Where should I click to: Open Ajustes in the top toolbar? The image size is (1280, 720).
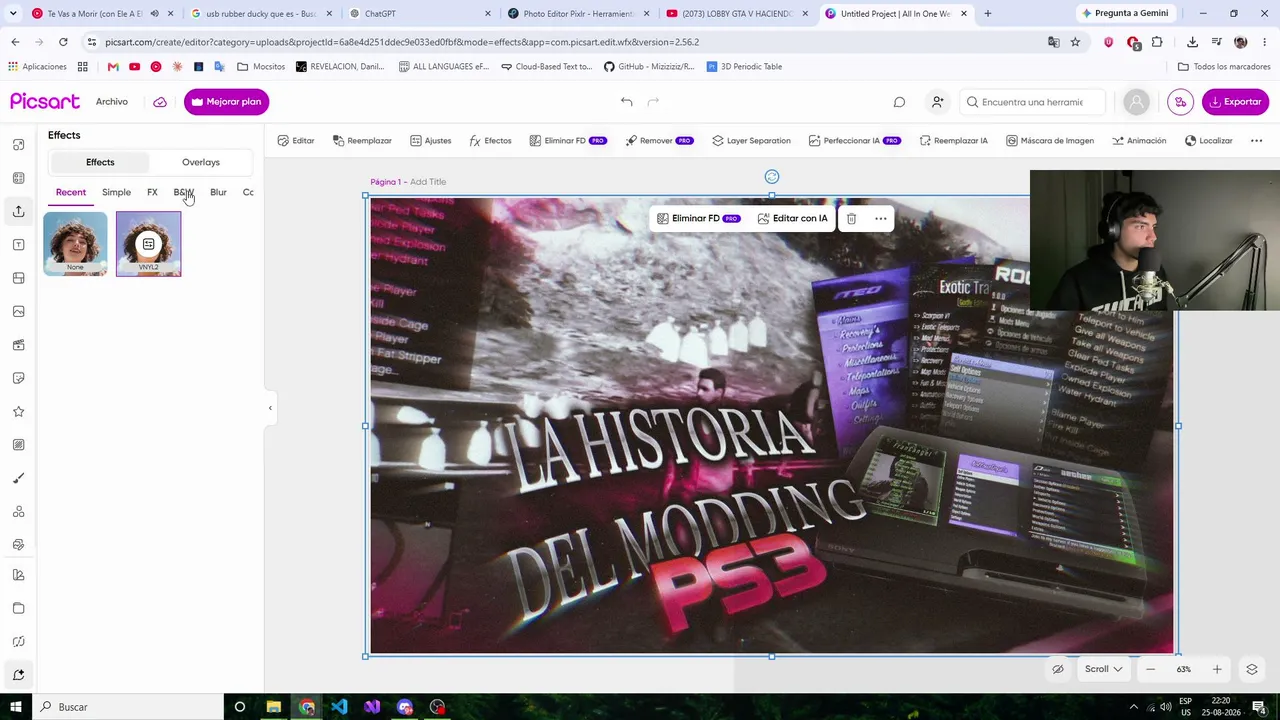[431, 141]
